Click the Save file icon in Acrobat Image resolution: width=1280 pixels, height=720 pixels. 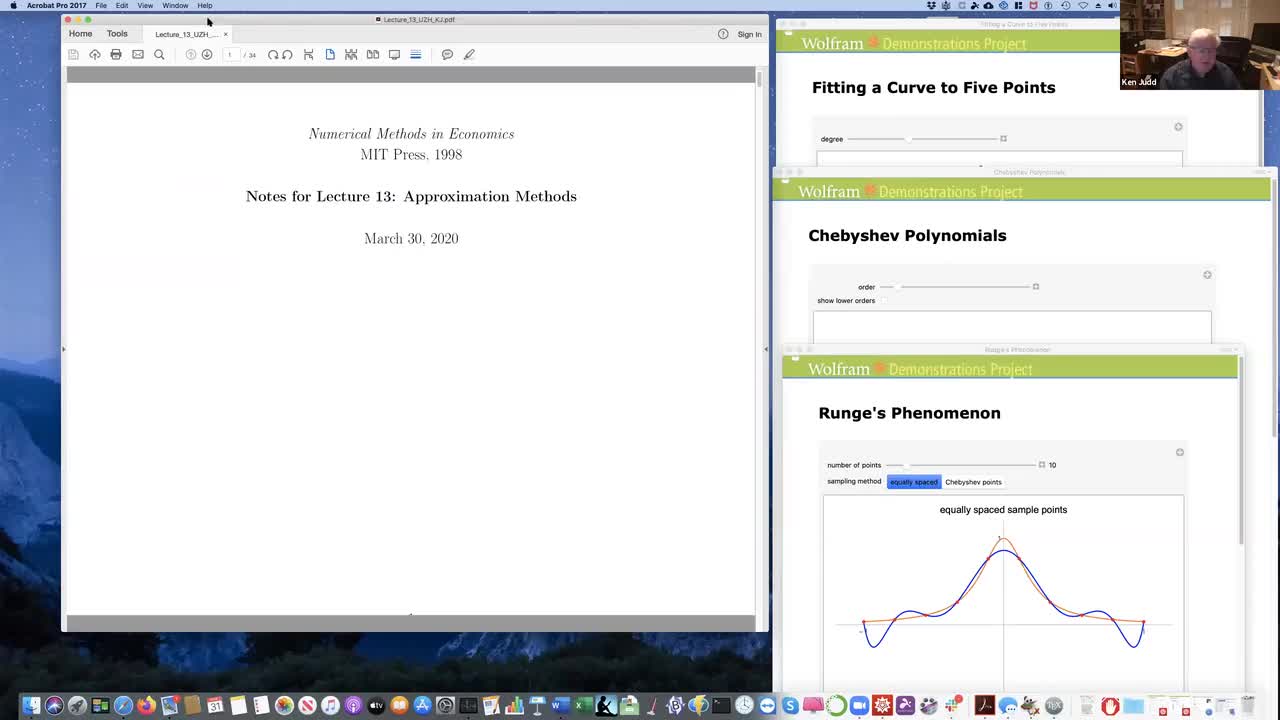point(73,54)
